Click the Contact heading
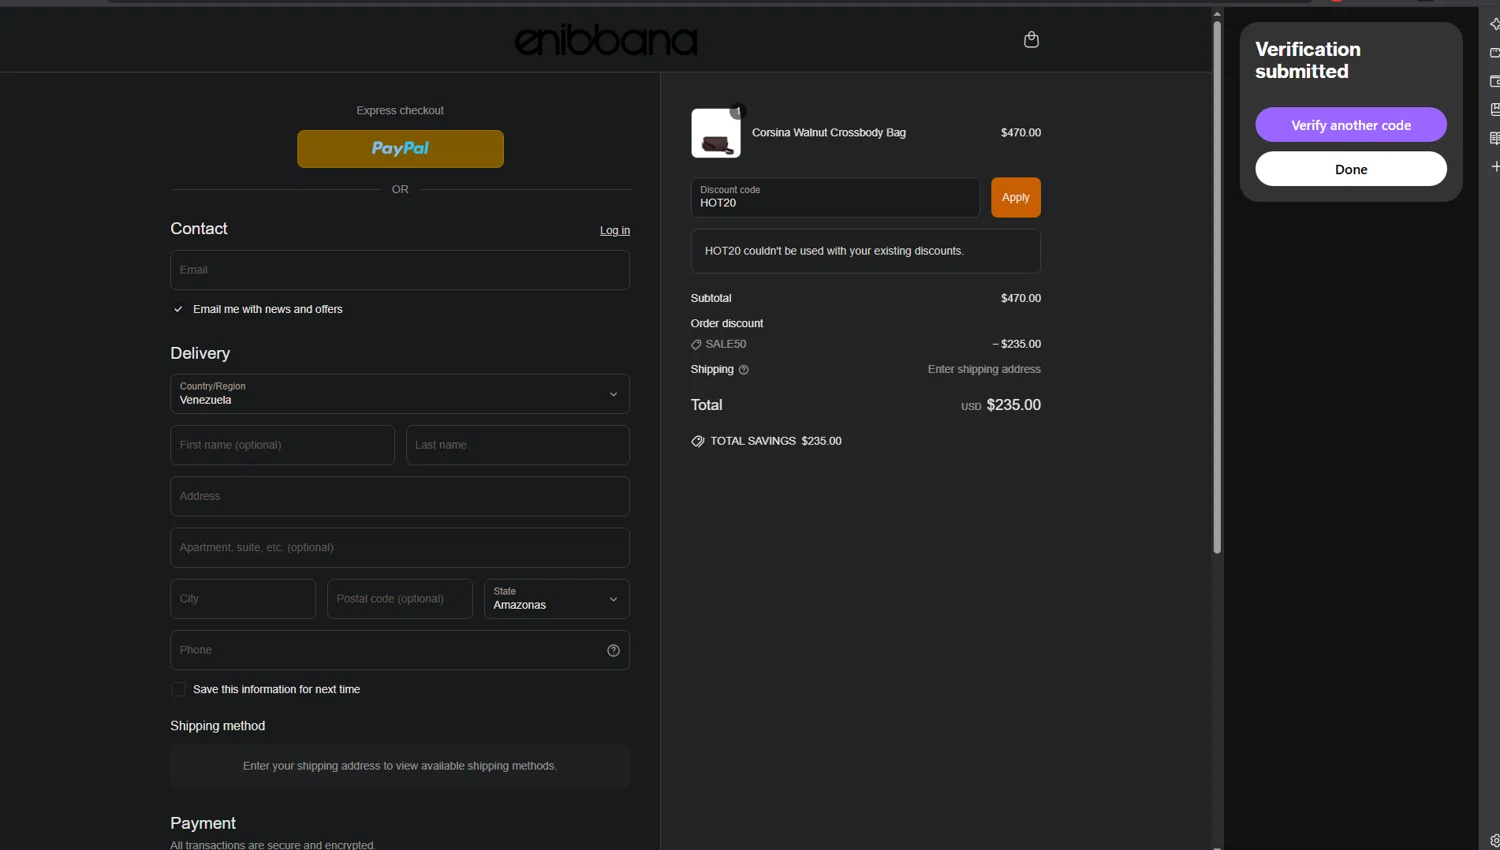 click(x=199, y=229)
